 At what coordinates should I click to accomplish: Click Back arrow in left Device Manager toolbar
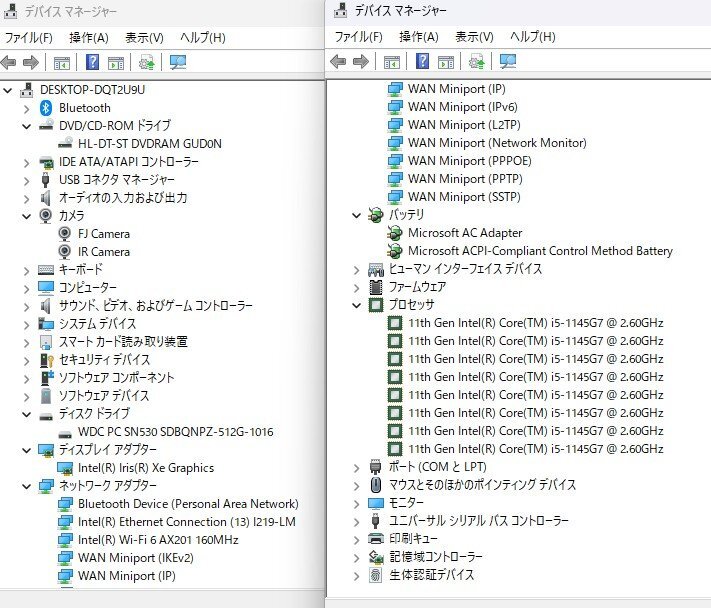pos(9,62)
